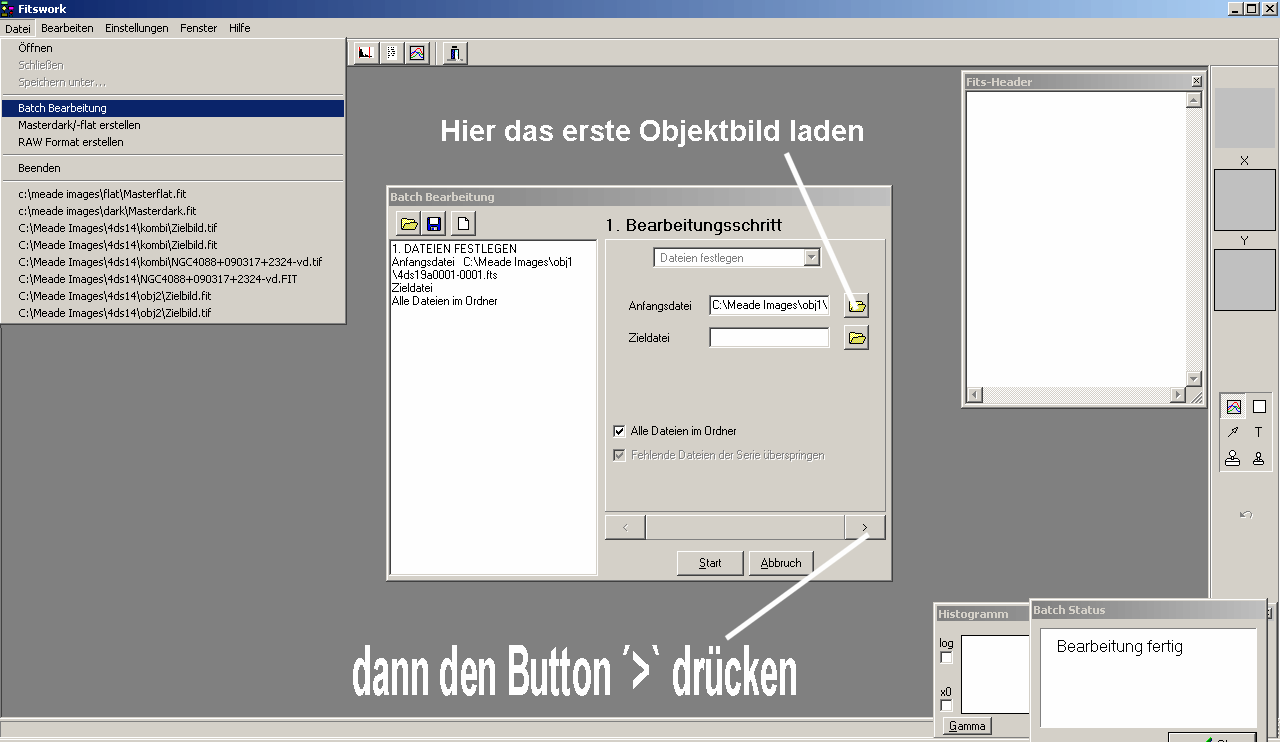Click the Gamma button
This screenshot has width=1280, height=742.
967,727
